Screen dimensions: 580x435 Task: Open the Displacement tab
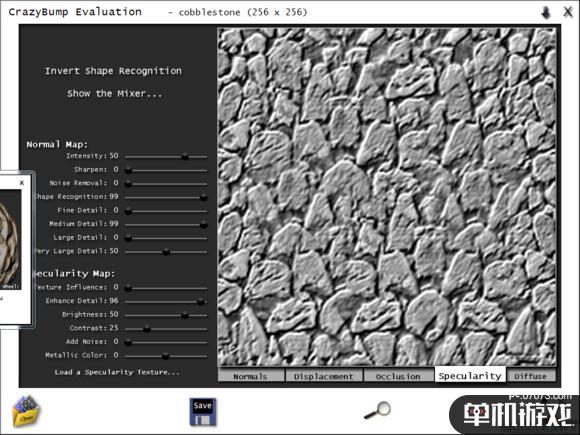point(324,376)
